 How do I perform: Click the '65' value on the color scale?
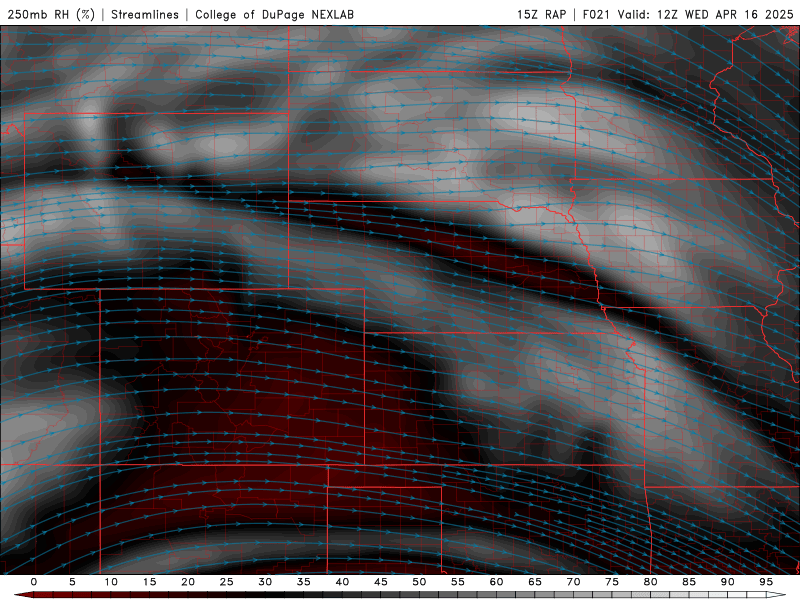coord(535,582)
